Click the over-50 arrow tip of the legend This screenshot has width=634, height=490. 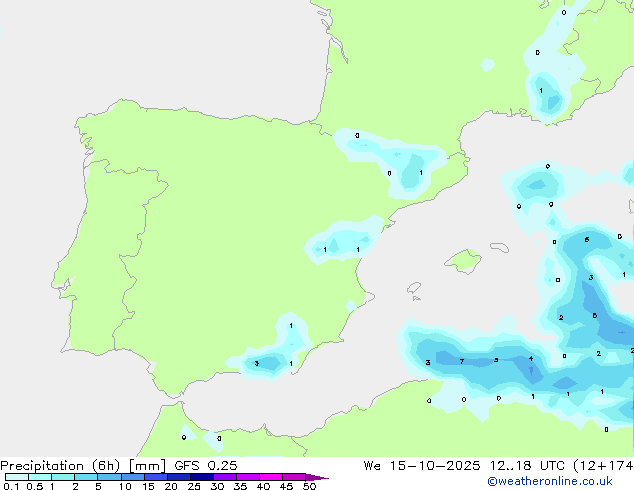(317, 477)
